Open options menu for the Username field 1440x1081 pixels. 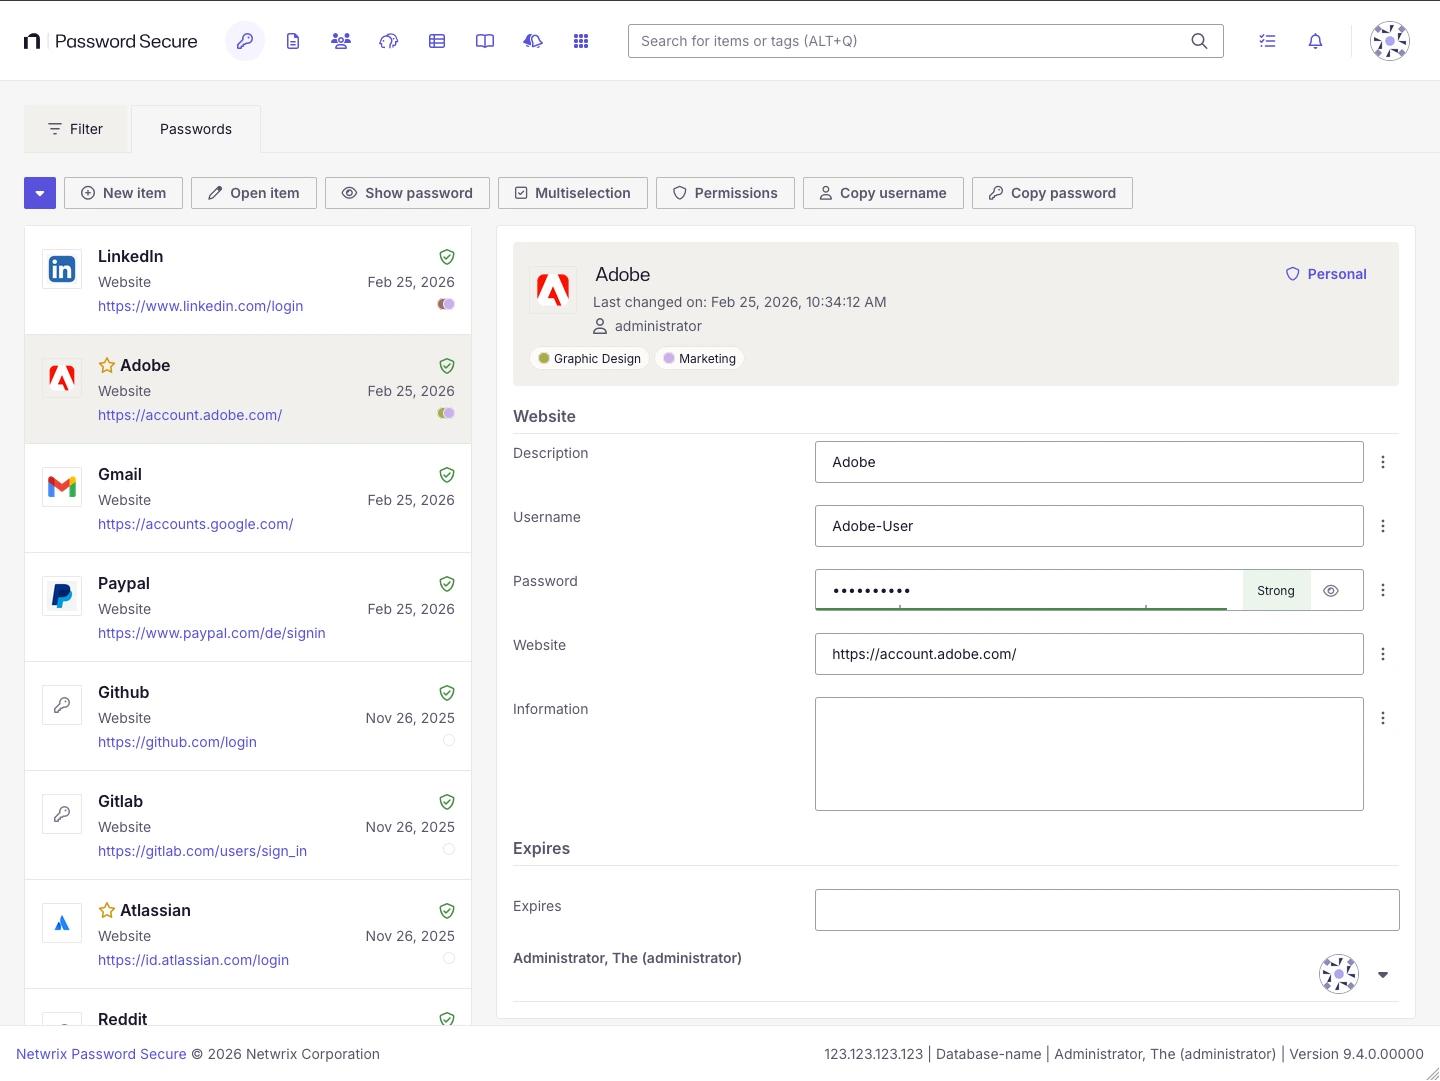tap(1383, 526)
